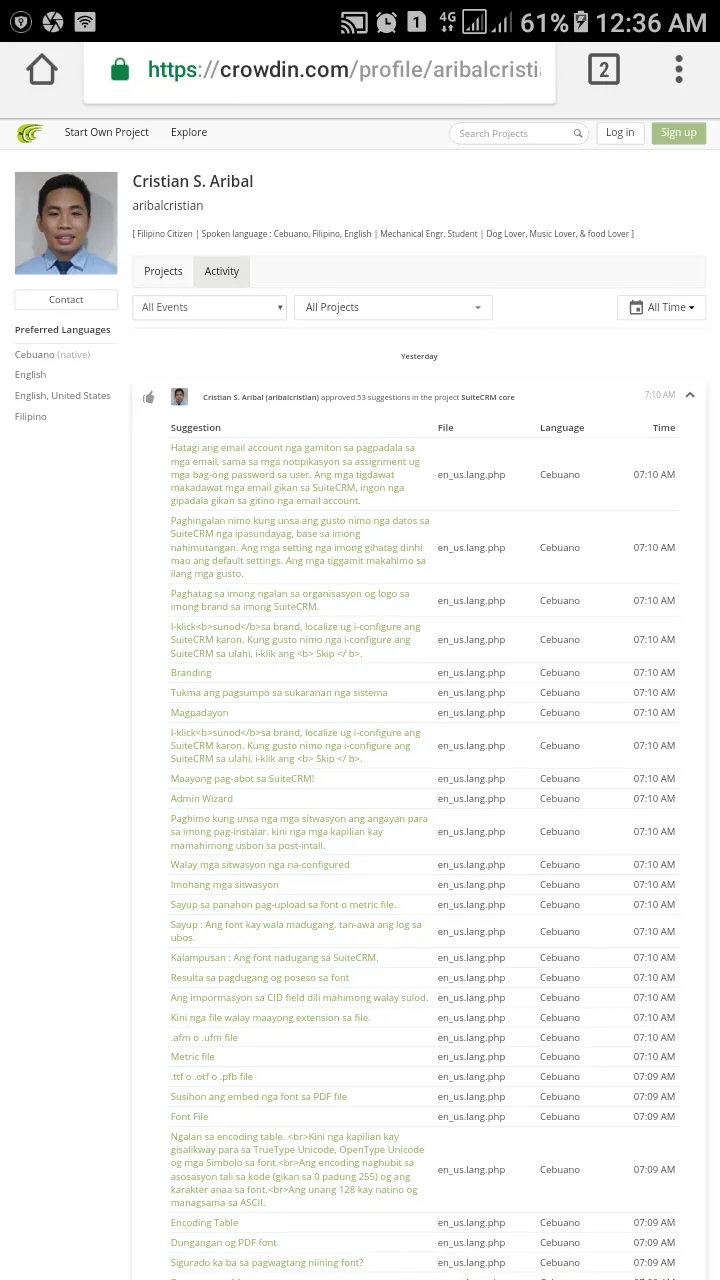The height and width of the screenshot is (1280, 720).
Task: Open the All Events dropdown
Action: (209, 307)
